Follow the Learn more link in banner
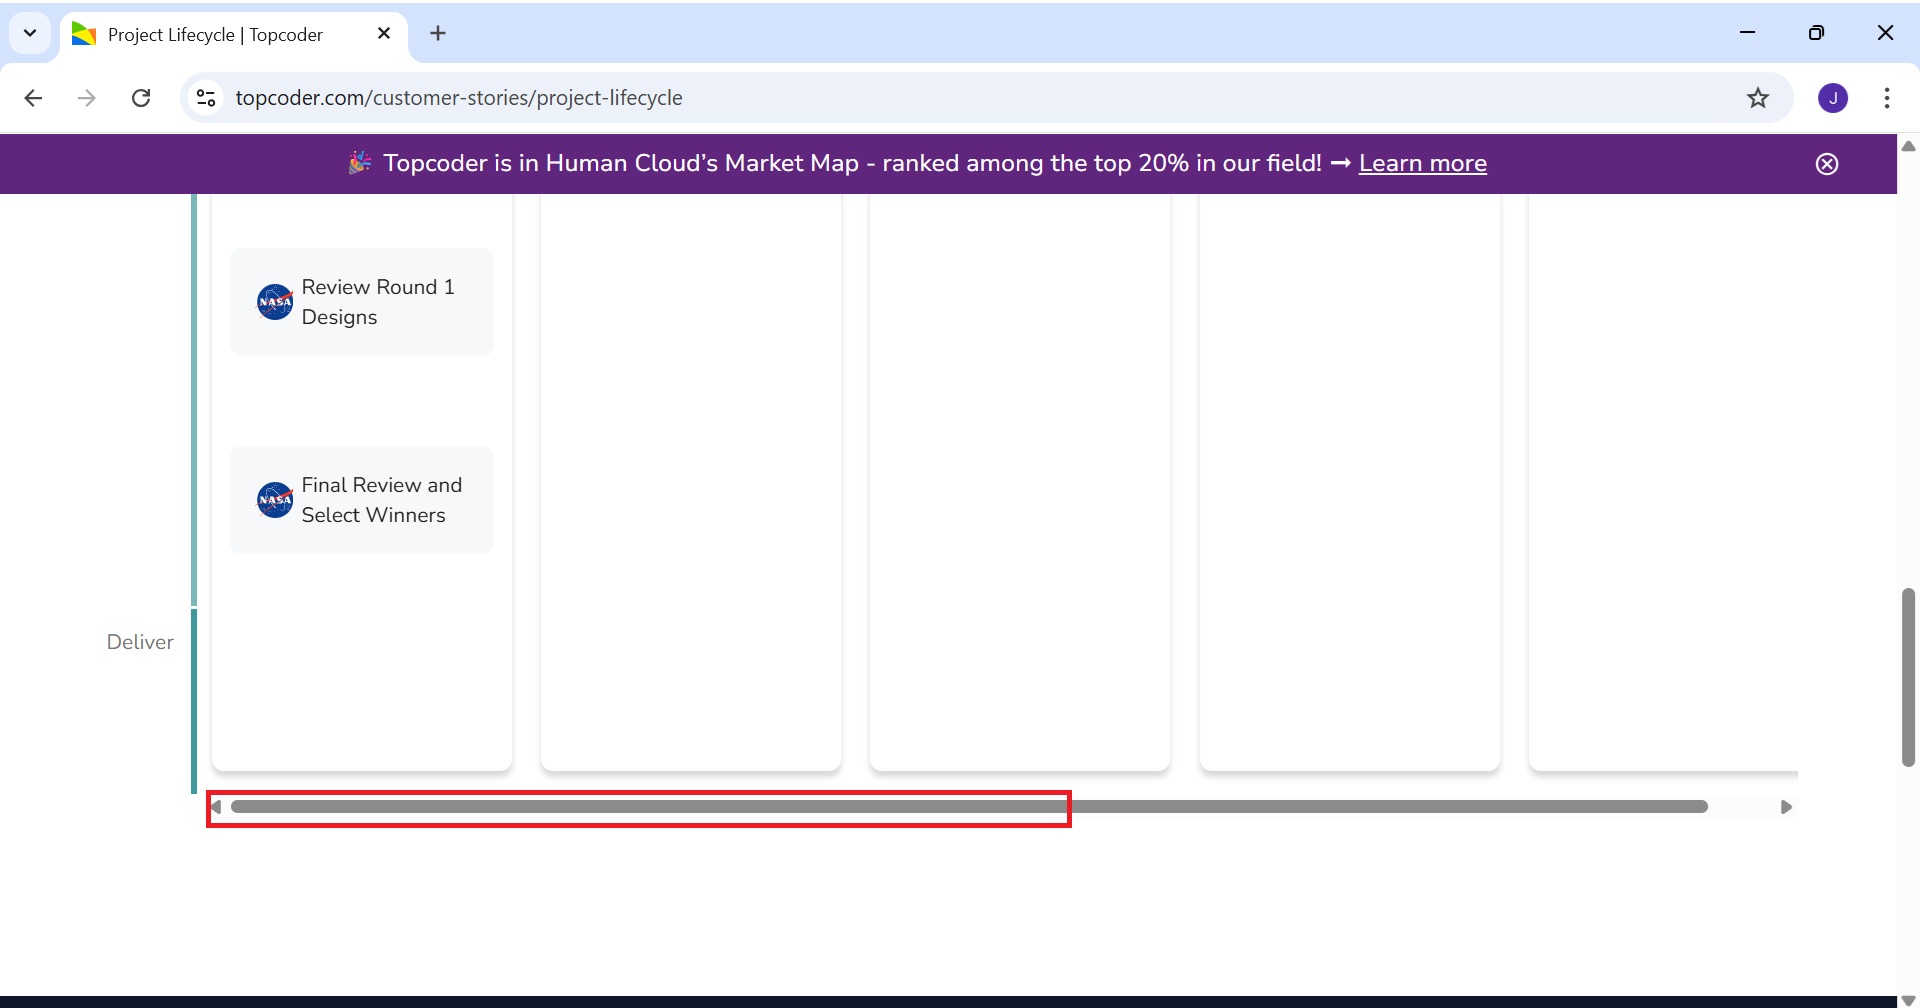The height and width of the screenshot is (1008, 1920). point(1422,164)
